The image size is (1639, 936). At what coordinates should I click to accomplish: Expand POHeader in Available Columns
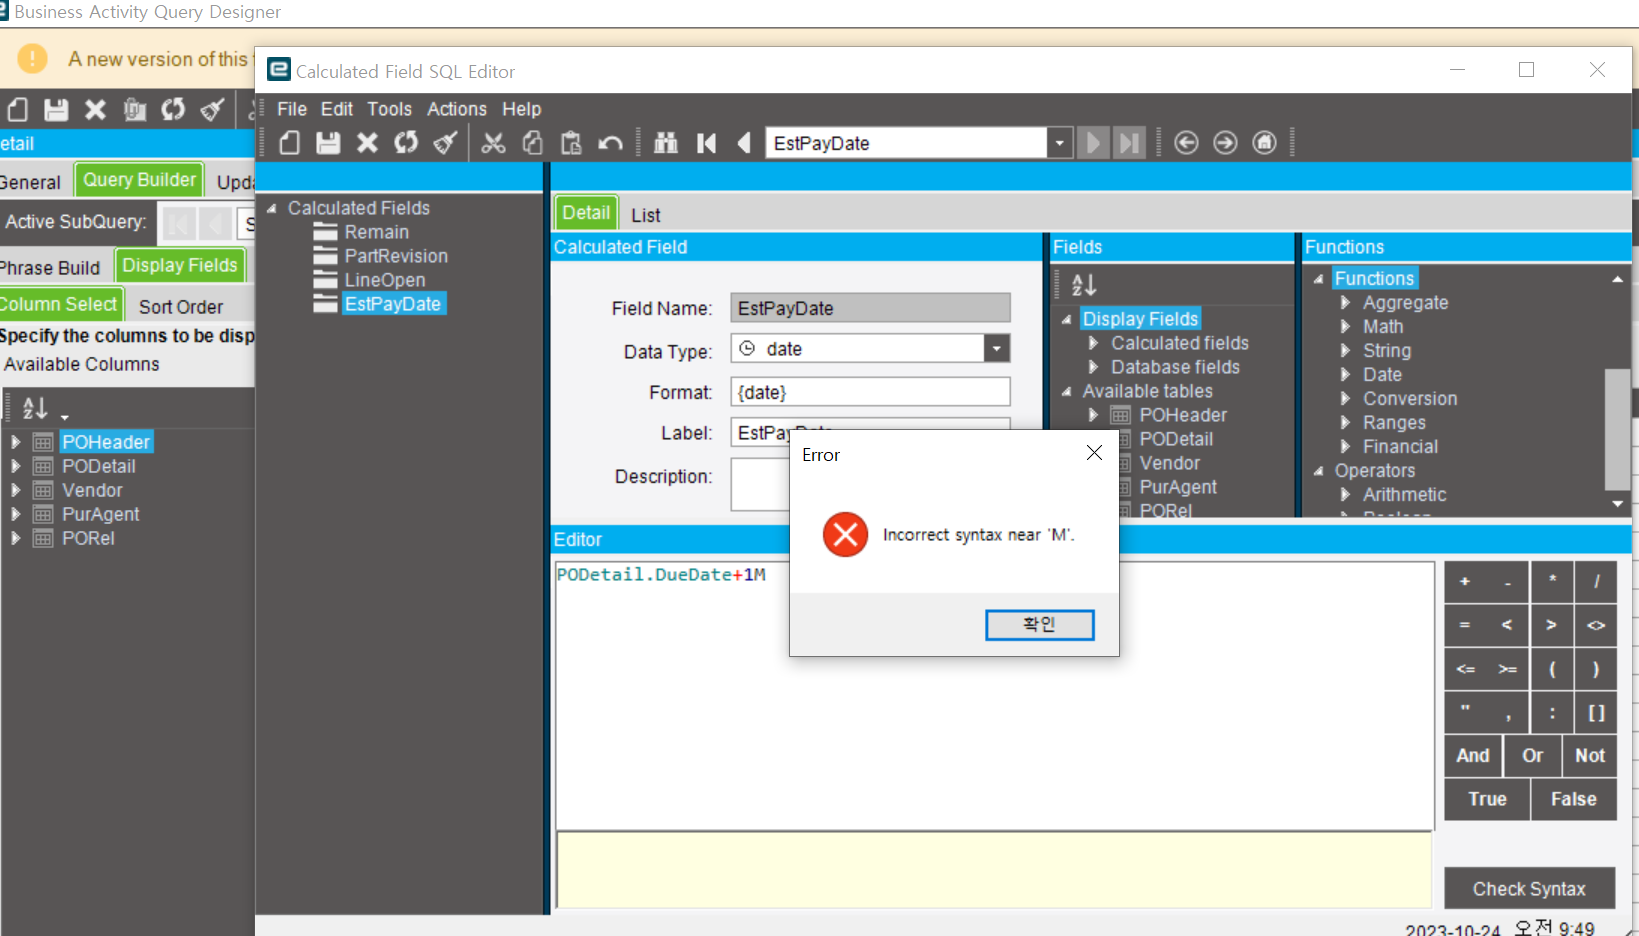pos(15,442)
